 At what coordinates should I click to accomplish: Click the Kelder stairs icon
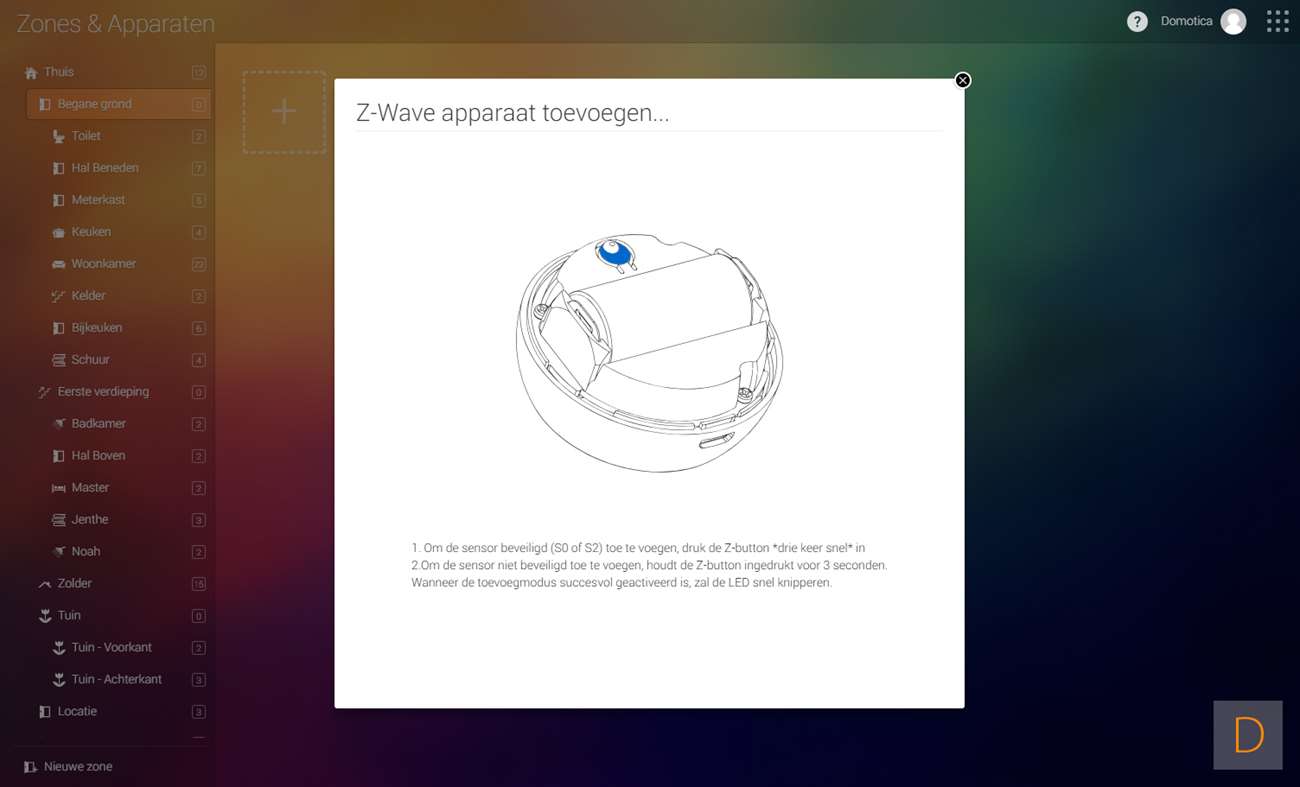[x=58, y=296]
